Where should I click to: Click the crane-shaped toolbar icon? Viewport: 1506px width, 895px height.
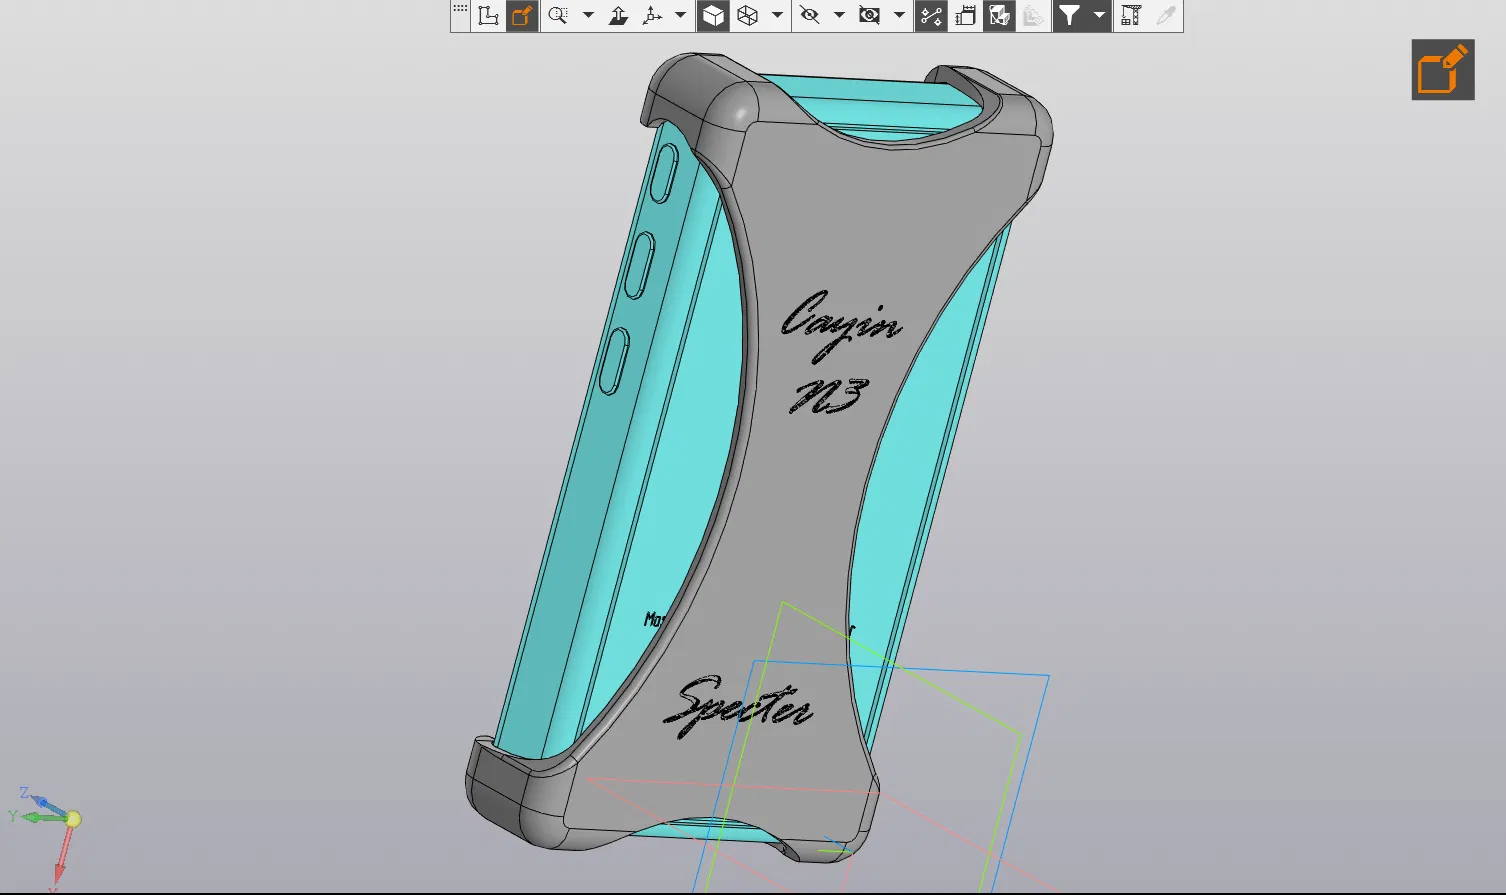point(1131,15)
